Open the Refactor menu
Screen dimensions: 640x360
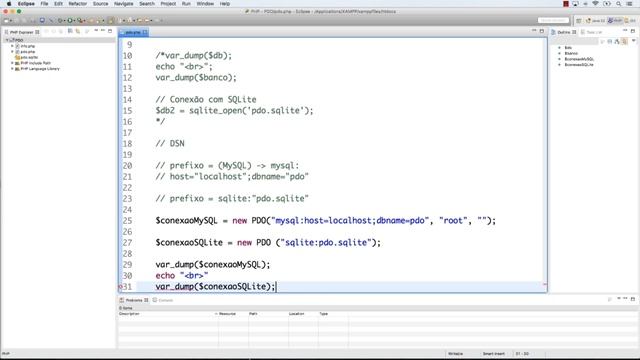click(x=78, y=4)
